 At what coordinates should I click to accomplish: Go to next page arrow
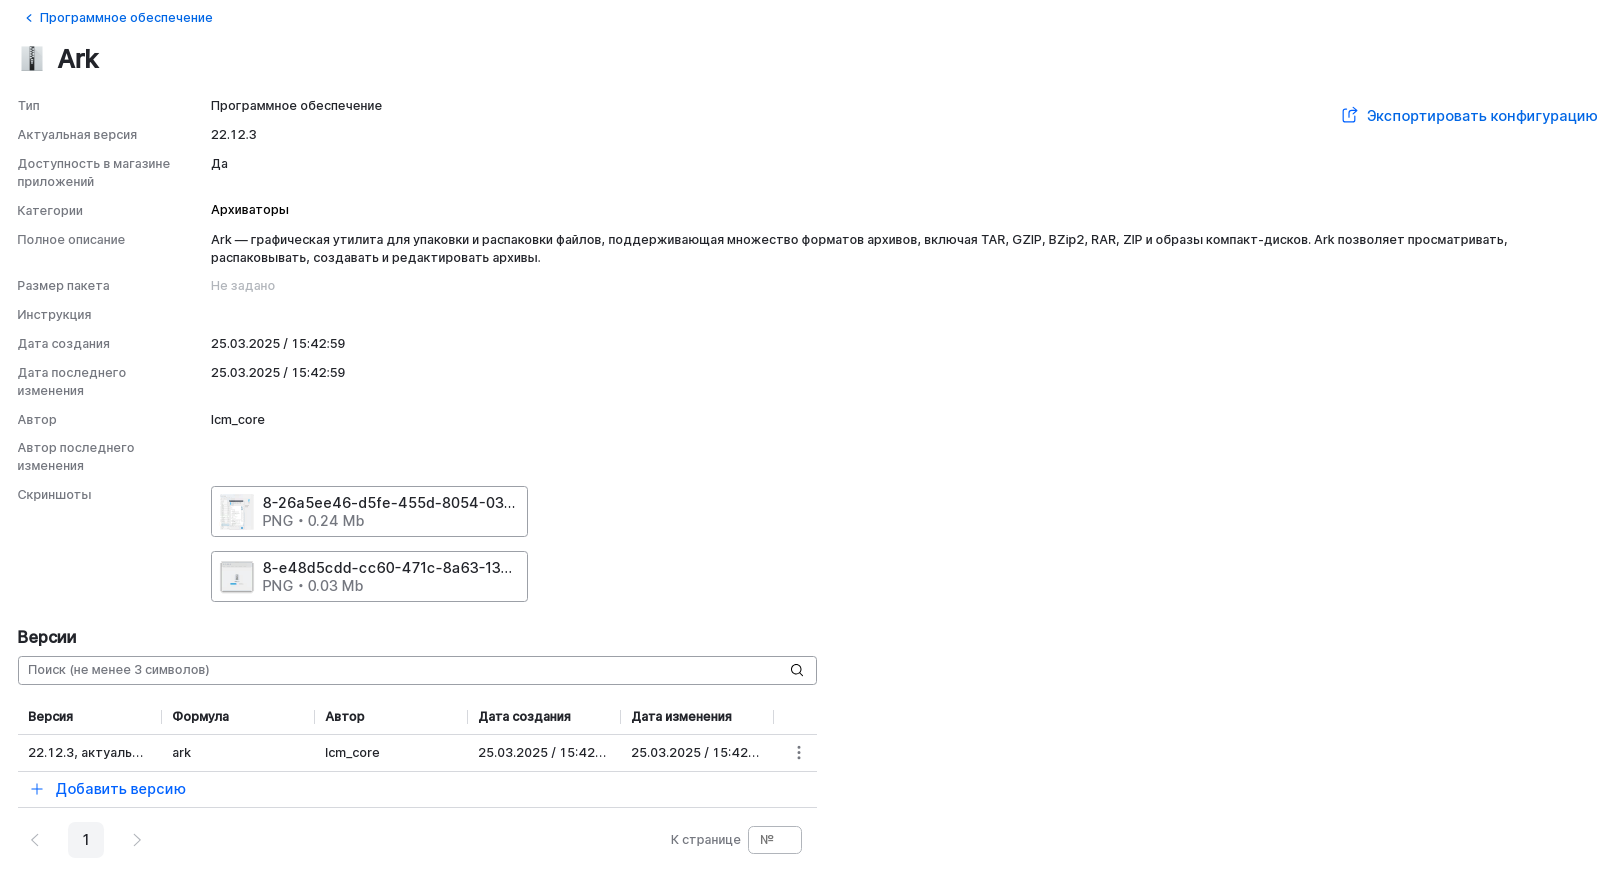137,840
